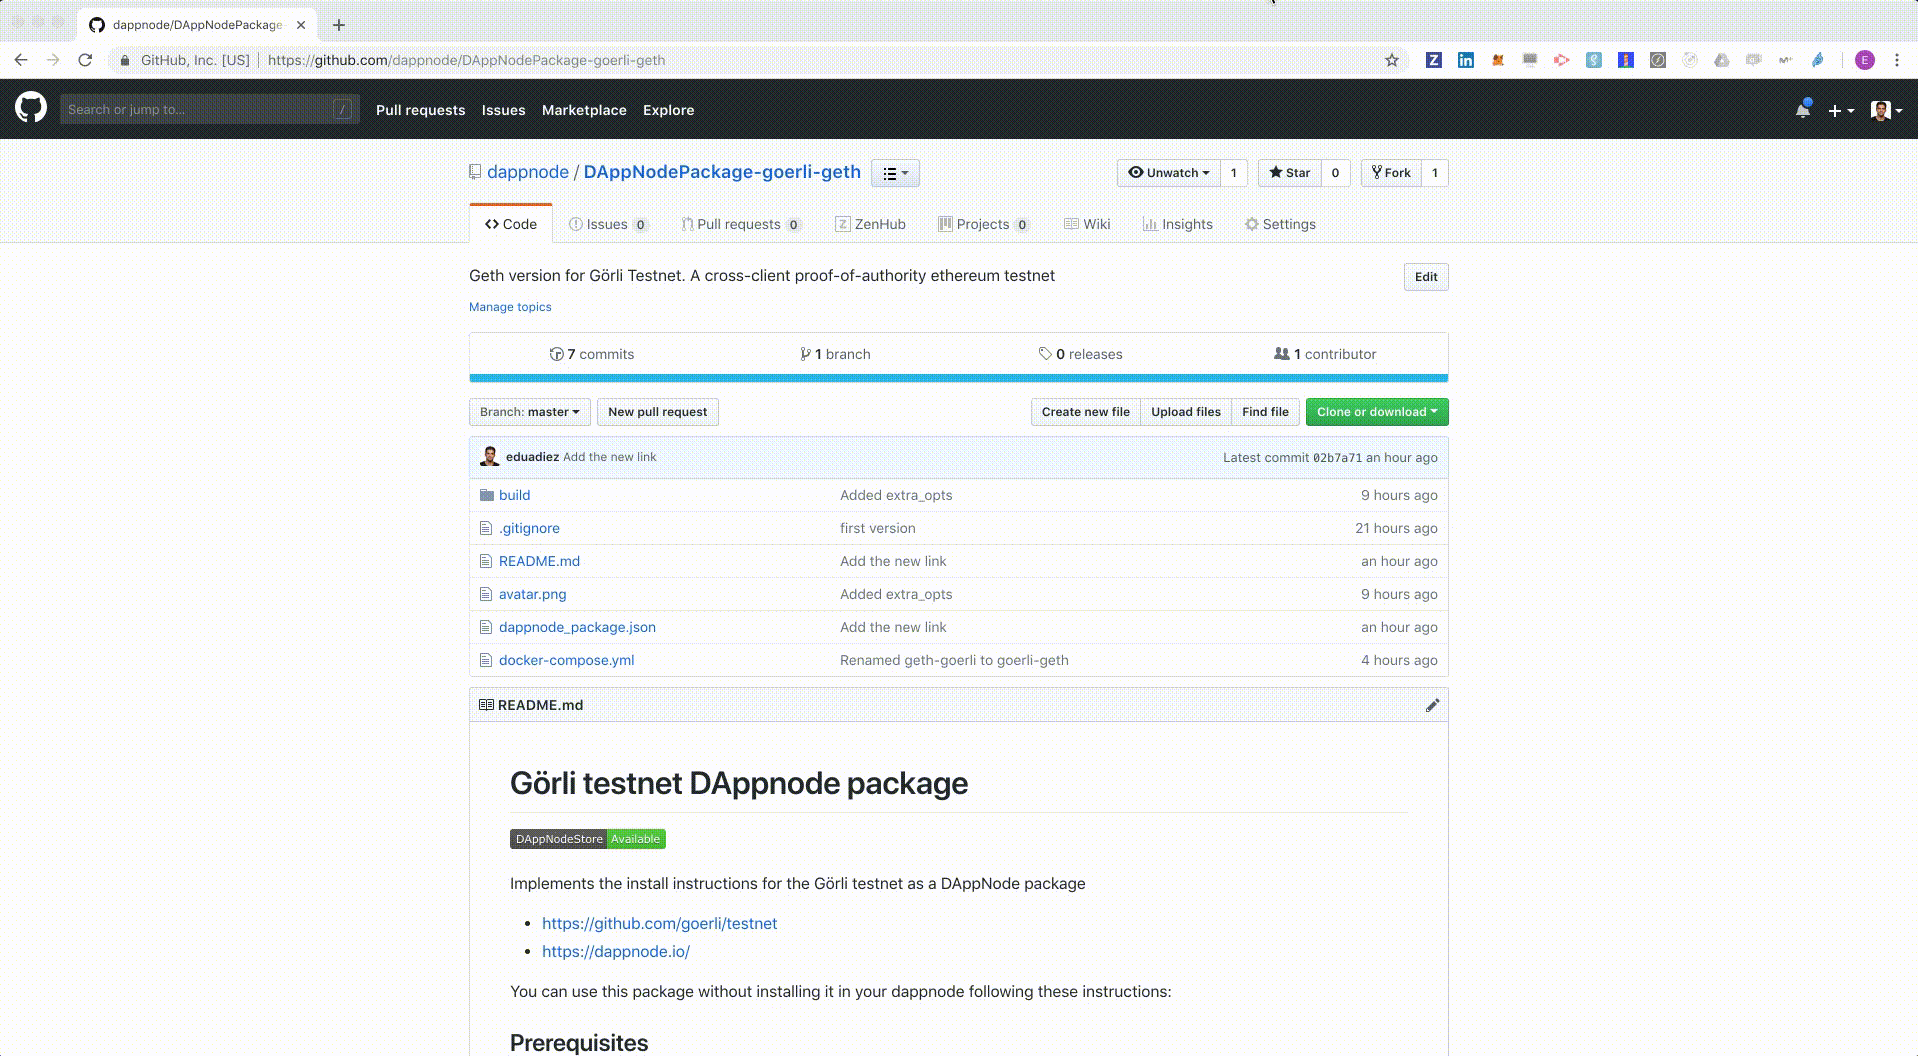Click Create new file button
Screen dimensions: 1918x1056
pyautogui.click(x=1085, y=412)
